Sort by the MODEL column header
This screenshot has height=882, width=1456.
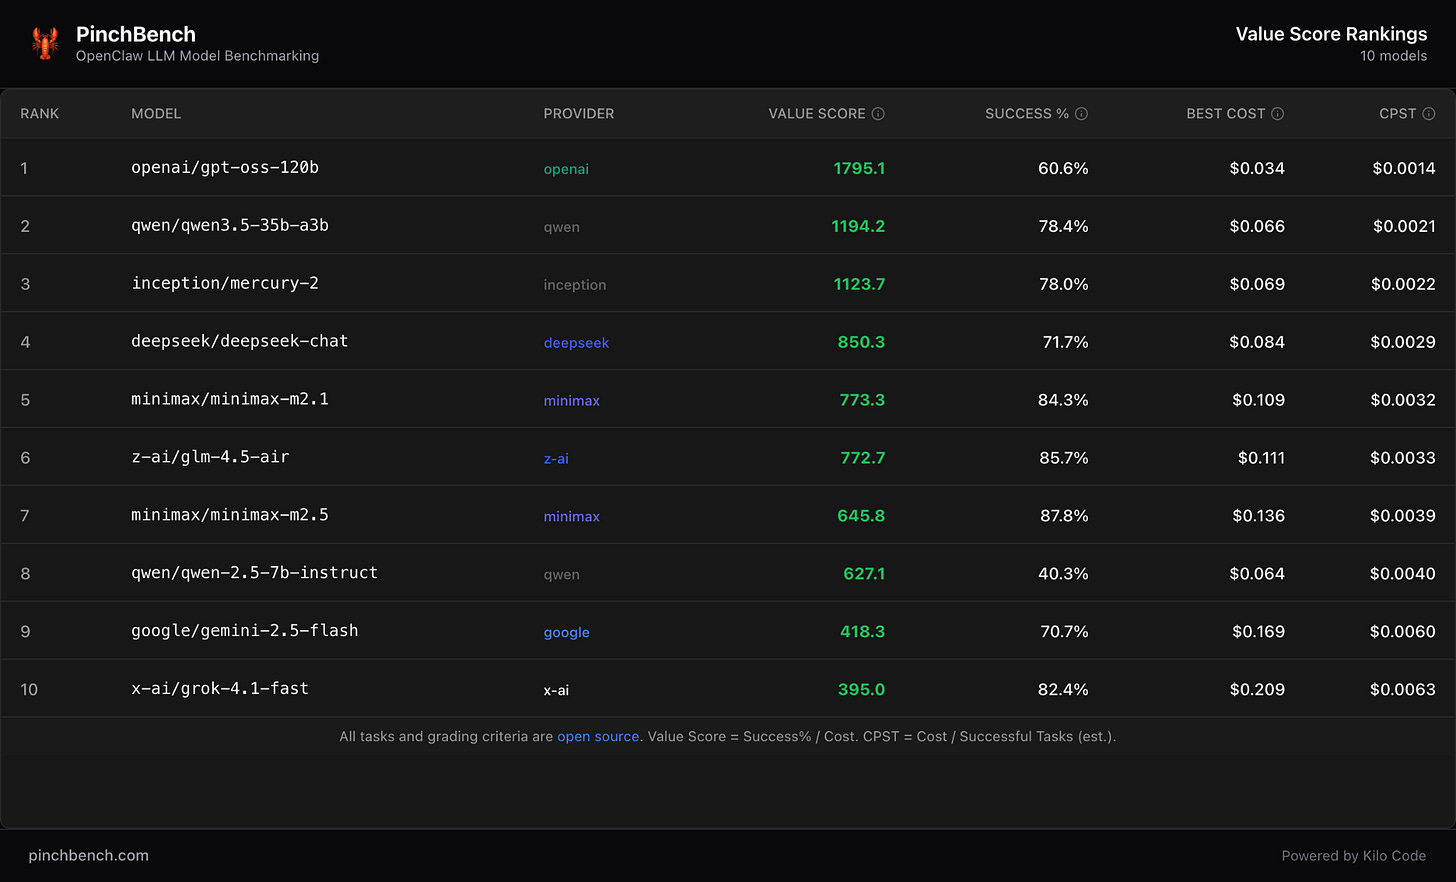156,114
